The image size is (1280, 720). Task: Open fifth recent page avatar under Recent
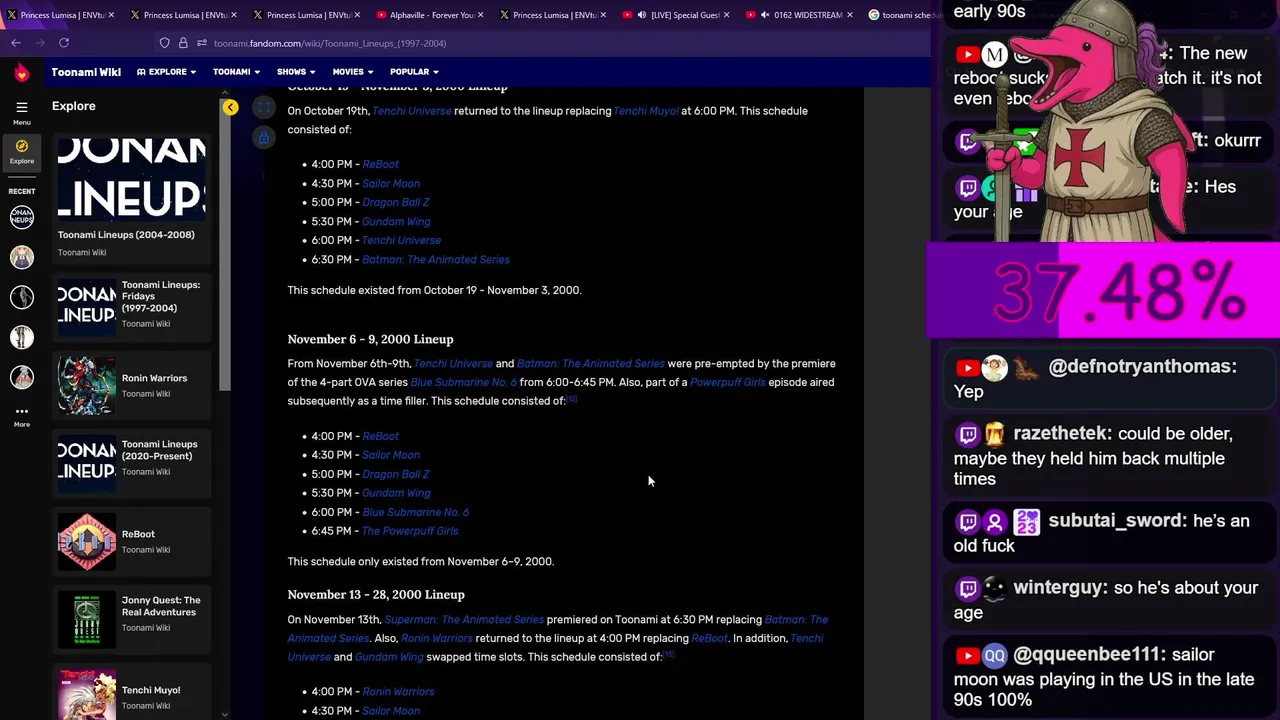(22, 377)
